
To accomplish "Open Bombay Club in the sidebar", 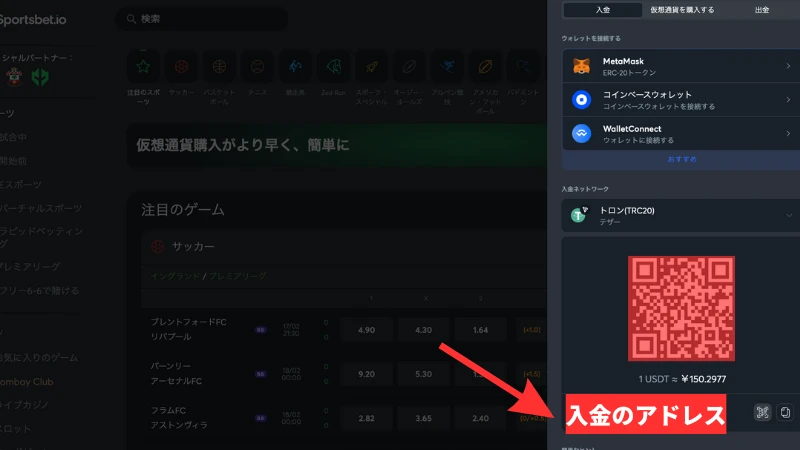I will (x=27, y=382).
